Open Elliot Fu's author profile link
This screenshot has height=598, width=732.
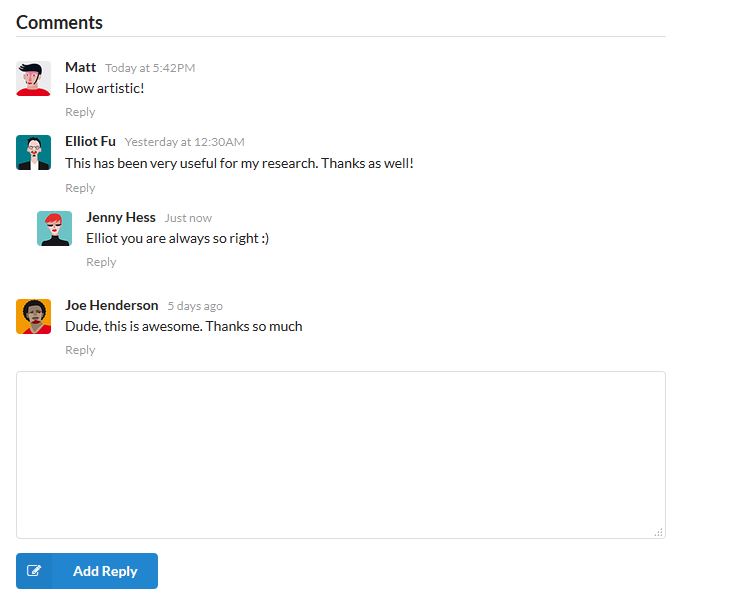90,141
